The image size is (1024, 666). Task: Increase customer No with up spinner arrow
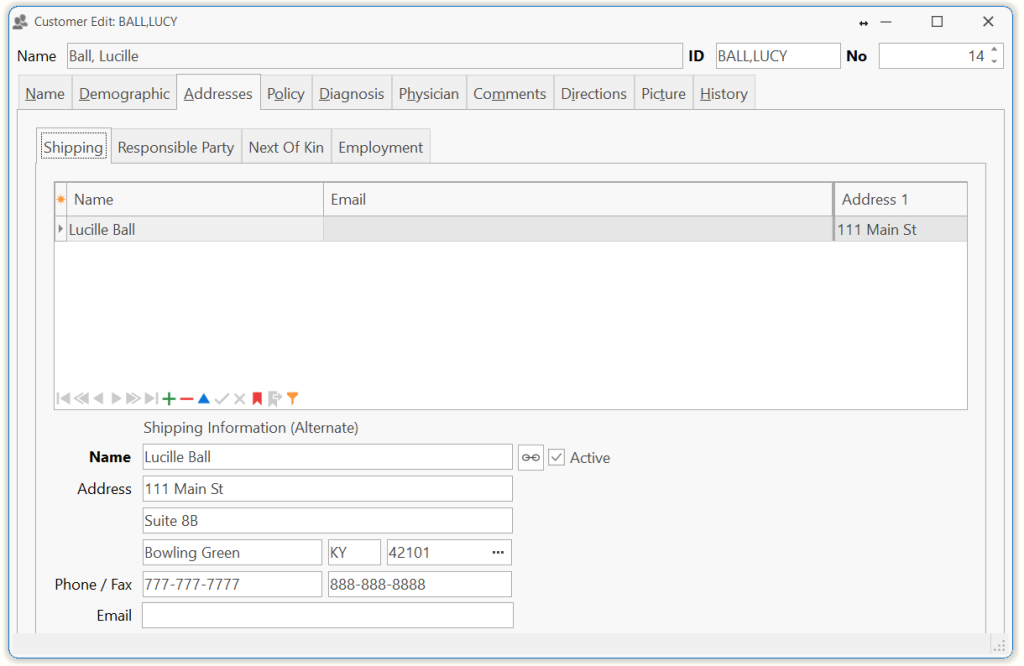pyautogui.click(x=994, y=50)
